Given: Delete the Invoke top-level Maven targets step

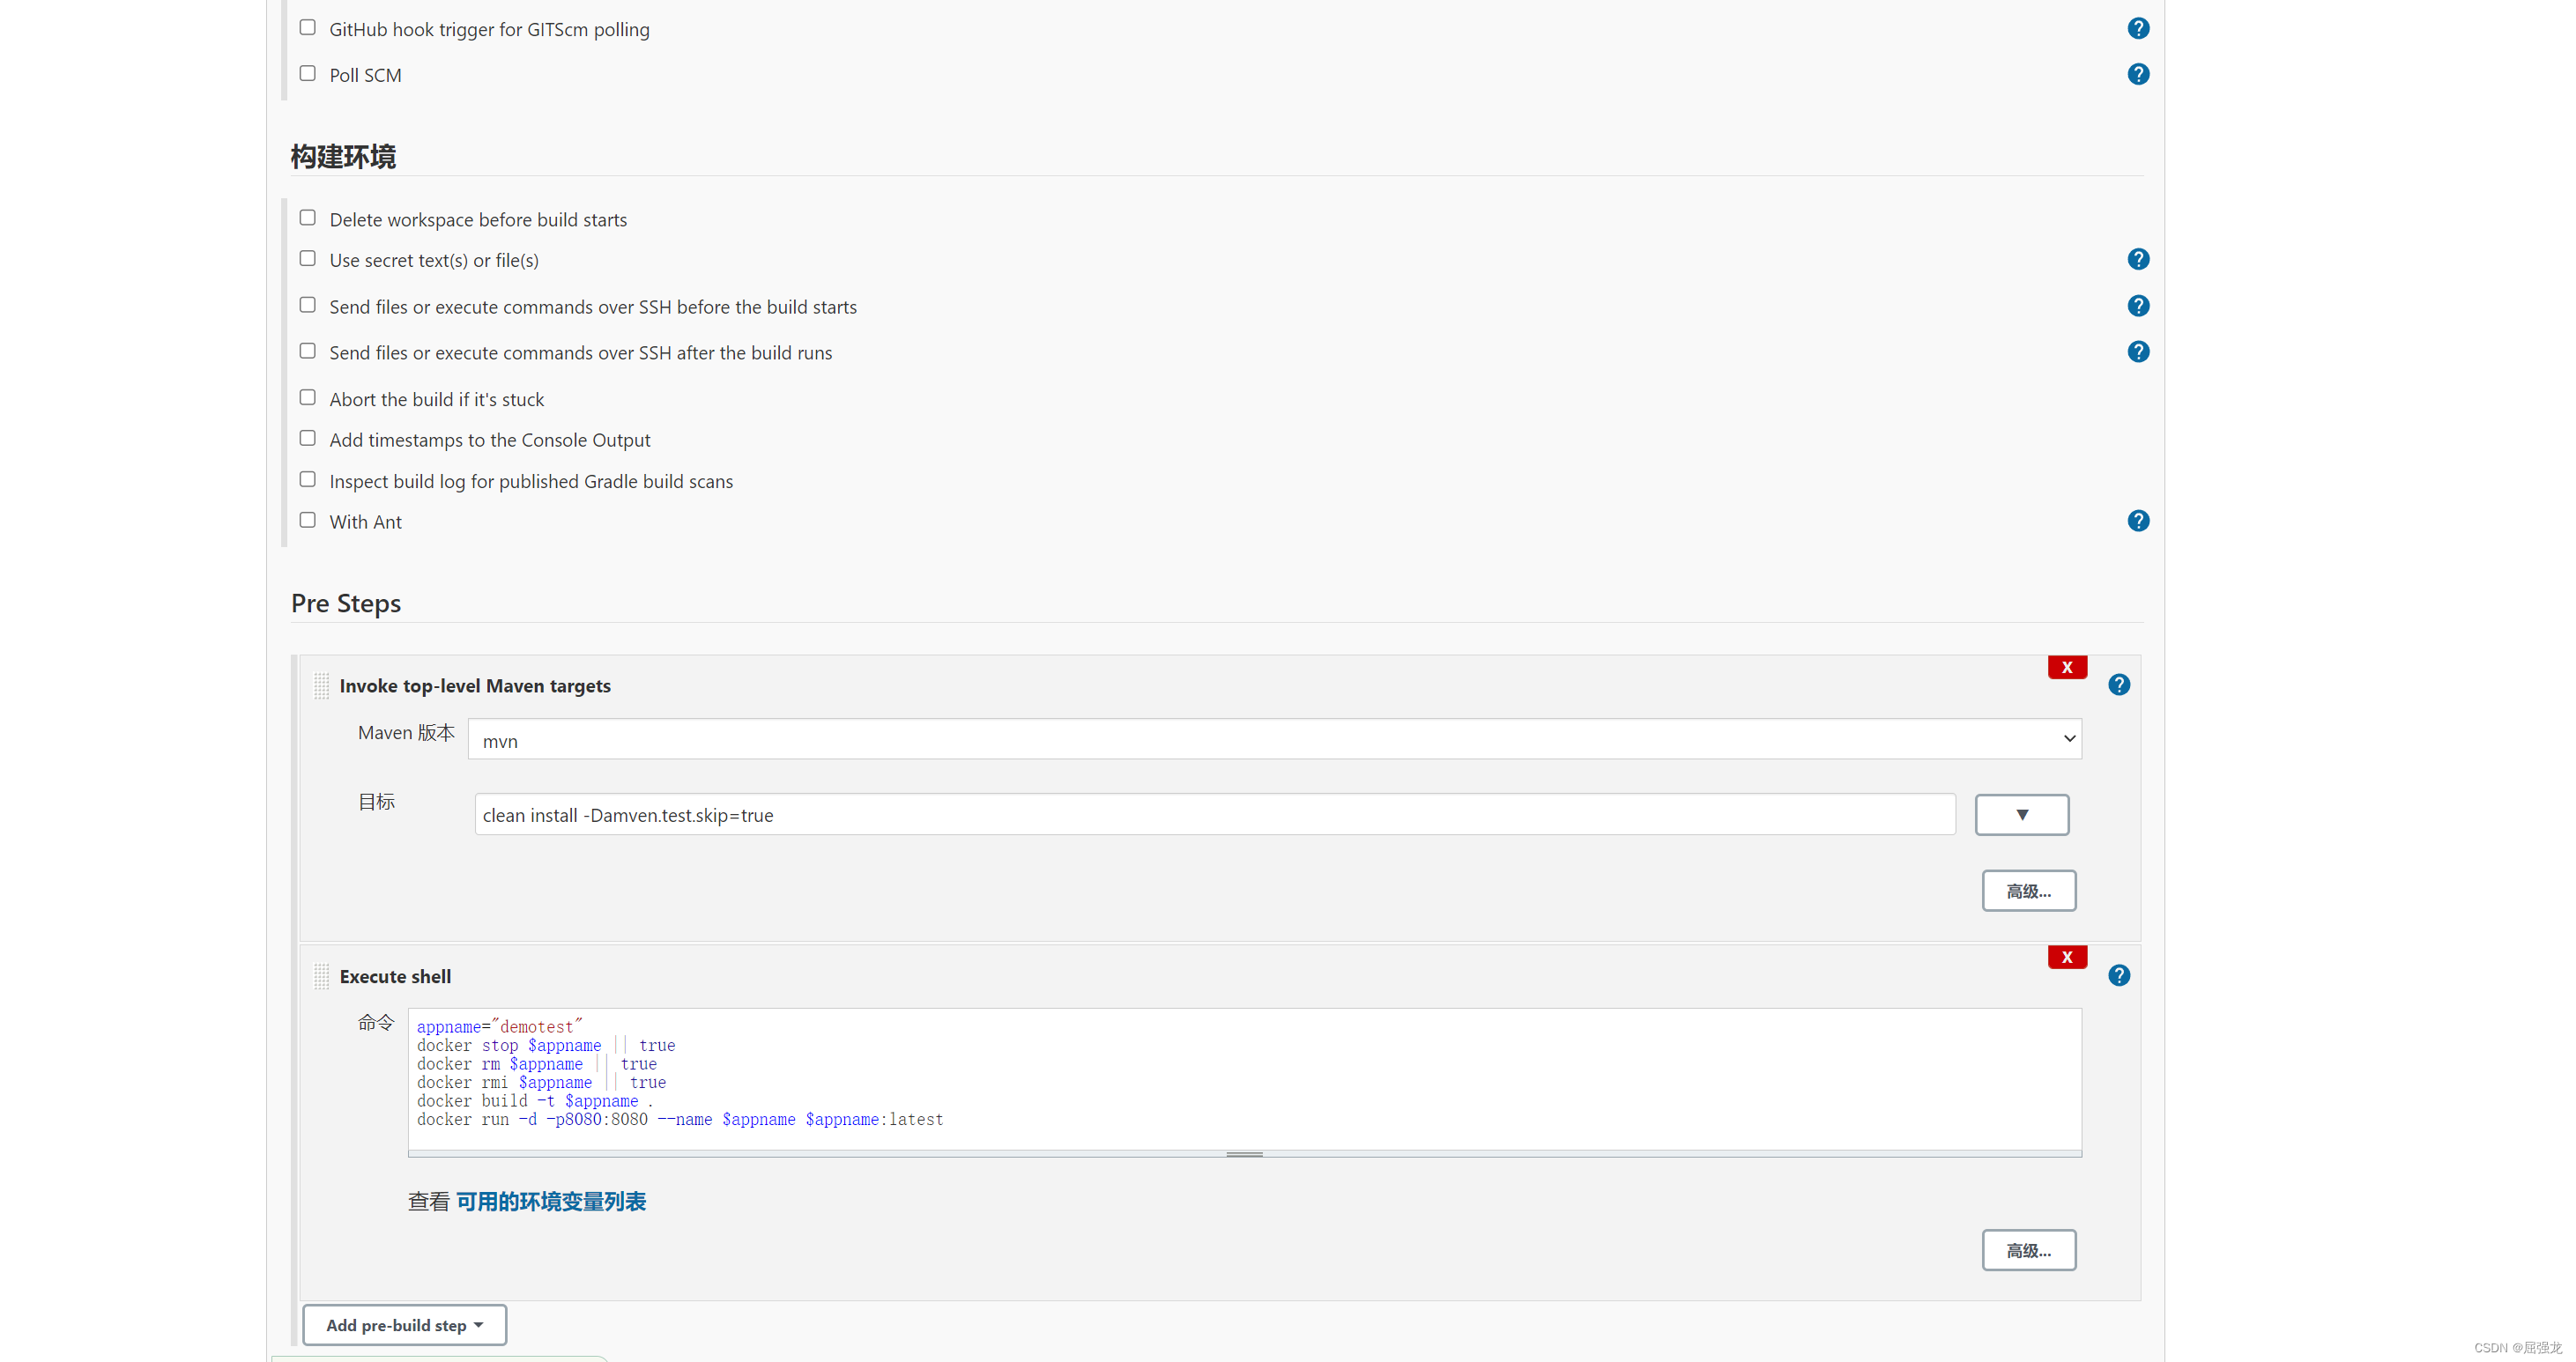Looking at the screenshot, I should [2067, 667].
